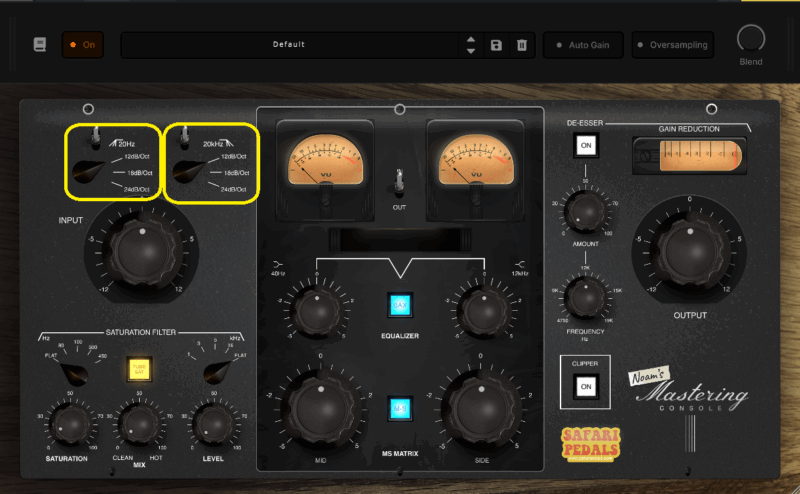Click the left VU meter
The height and width of the screenshot is (494, 800).
coord(323,160)
